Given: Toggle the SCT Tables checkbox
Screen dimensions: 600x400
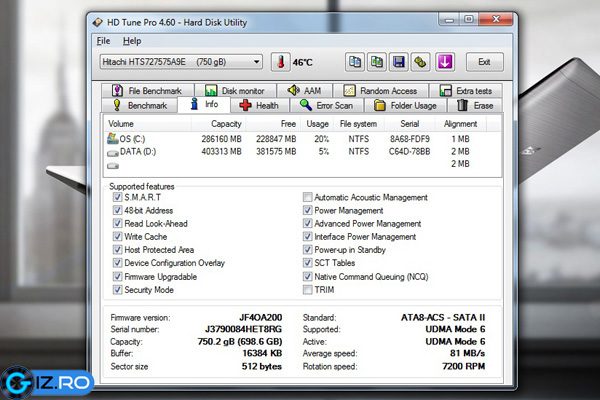Looking at the screenshot, I should pos(307,263).
